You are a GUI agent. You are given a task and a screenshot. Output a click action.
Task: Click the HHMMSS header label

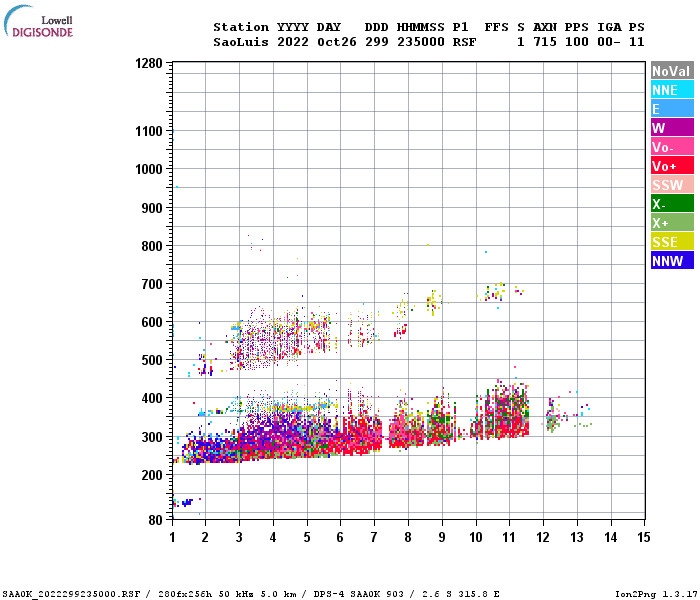[421, 27]
